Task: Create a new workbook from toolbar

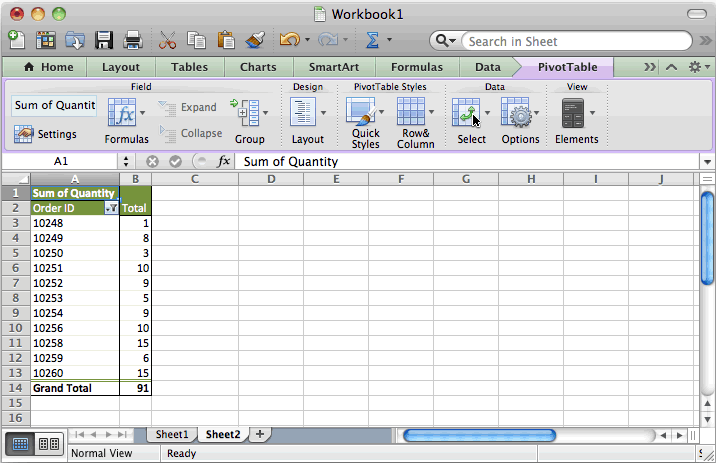Action: pos(17,40)
